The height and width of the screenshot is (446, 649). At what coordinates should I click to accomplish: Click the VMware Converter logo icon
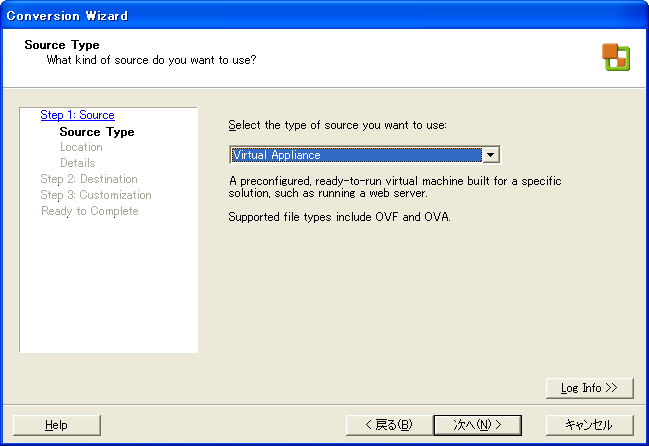[616, 57]
